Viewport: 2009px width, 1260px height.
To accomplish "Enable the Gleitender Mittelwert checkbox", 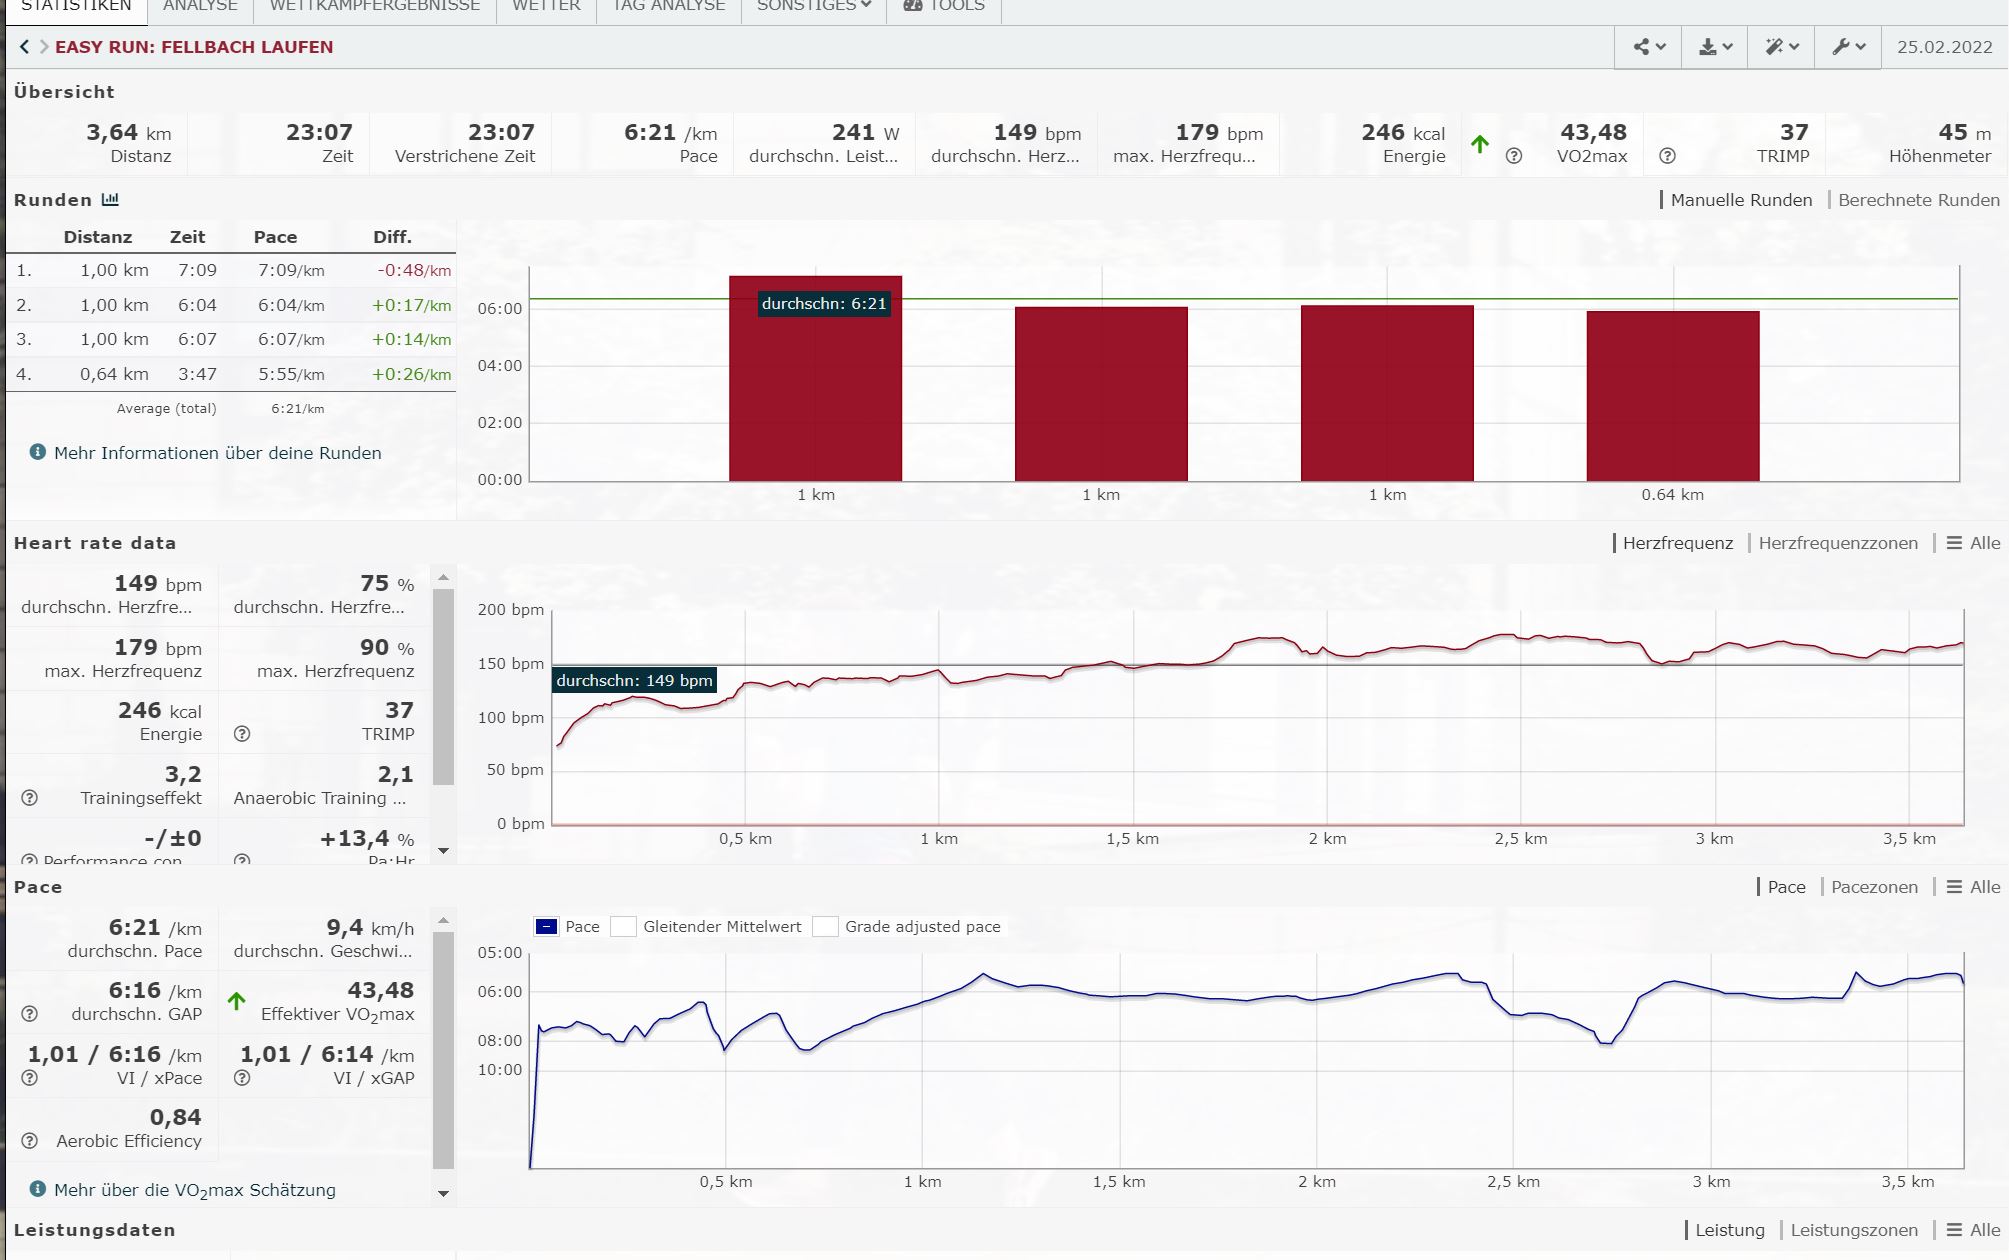I will 623,927.
